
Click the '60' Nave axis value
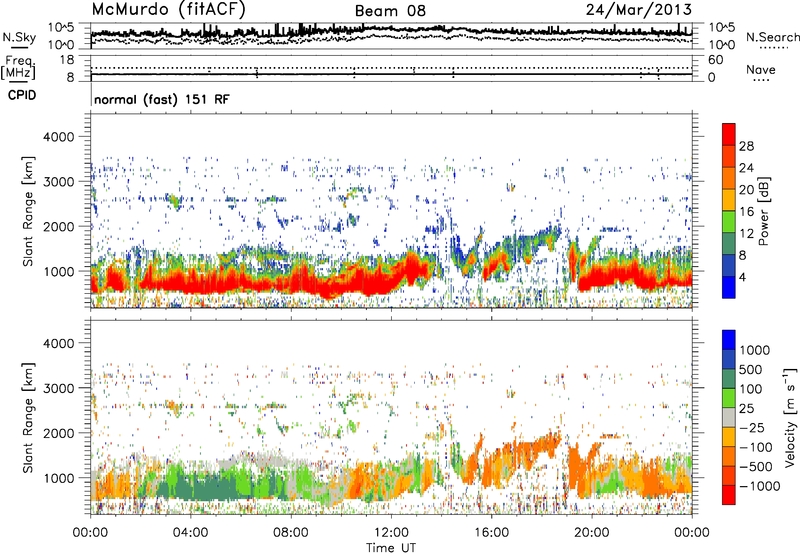[x=715, y=60]
